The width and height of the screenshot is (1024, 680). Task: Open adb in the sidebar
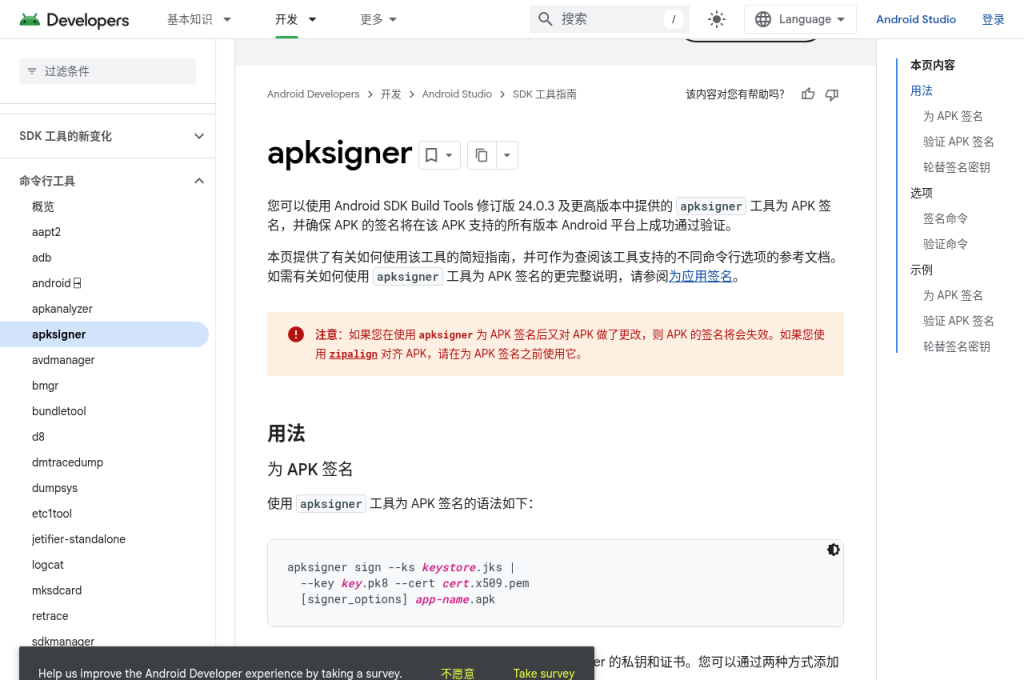[x=41, y=257]
